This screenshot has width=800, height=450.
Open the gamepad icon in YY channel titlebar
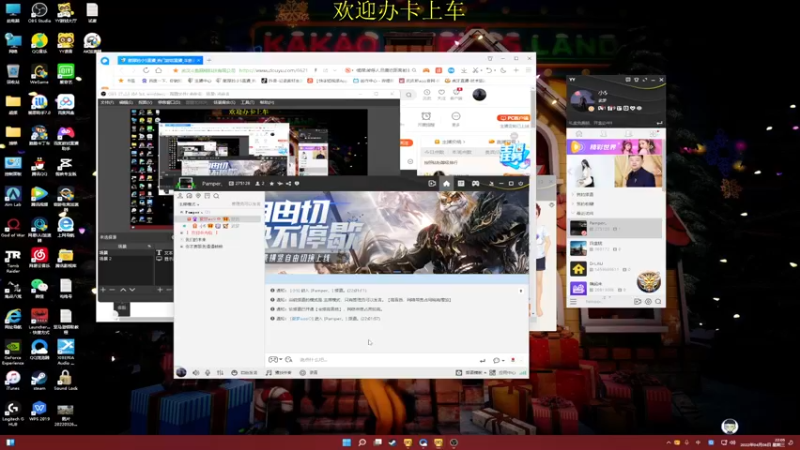tap(476, 184)
